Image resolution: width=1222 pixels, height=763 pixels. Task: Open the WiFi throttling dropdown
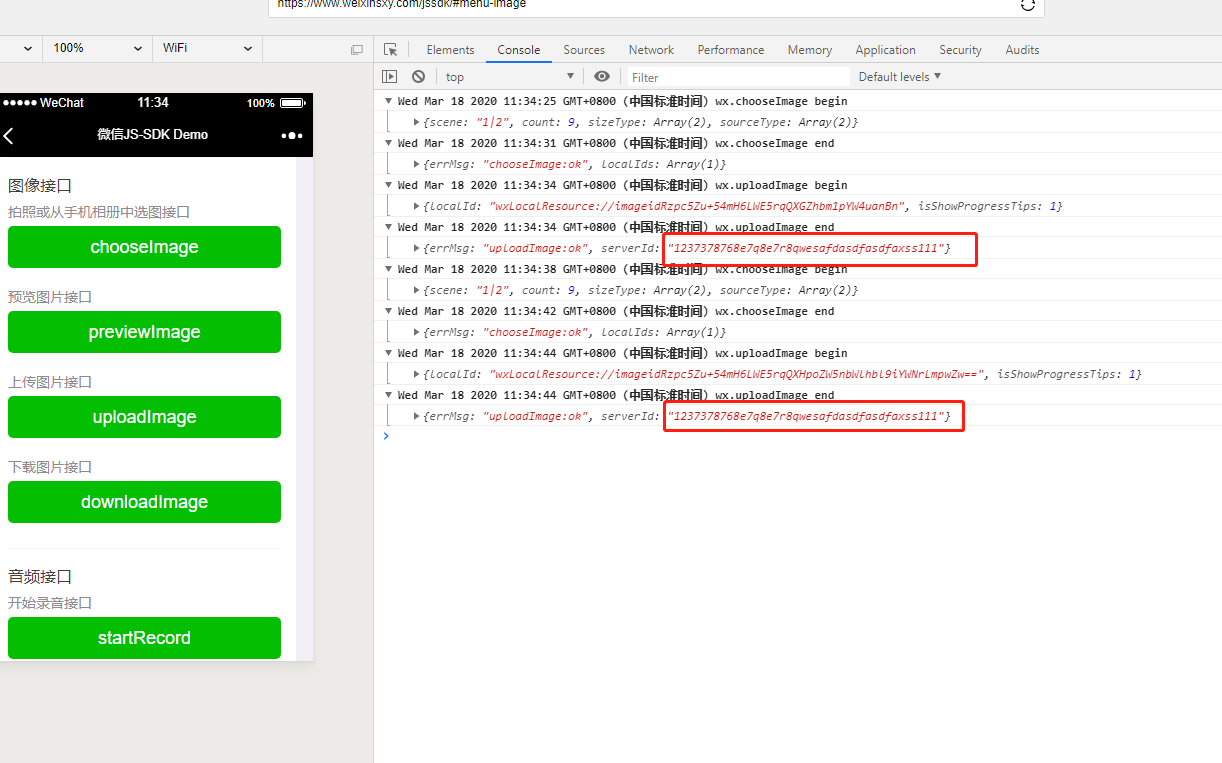pyautogui.click(x=207, y=48)
